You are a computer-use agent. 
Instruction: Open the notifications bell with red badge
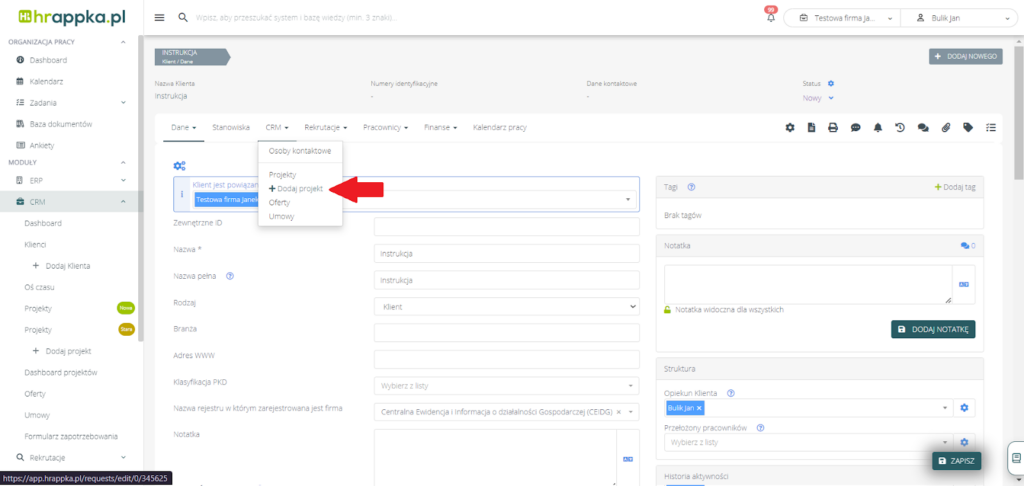[x=770, y=18]
